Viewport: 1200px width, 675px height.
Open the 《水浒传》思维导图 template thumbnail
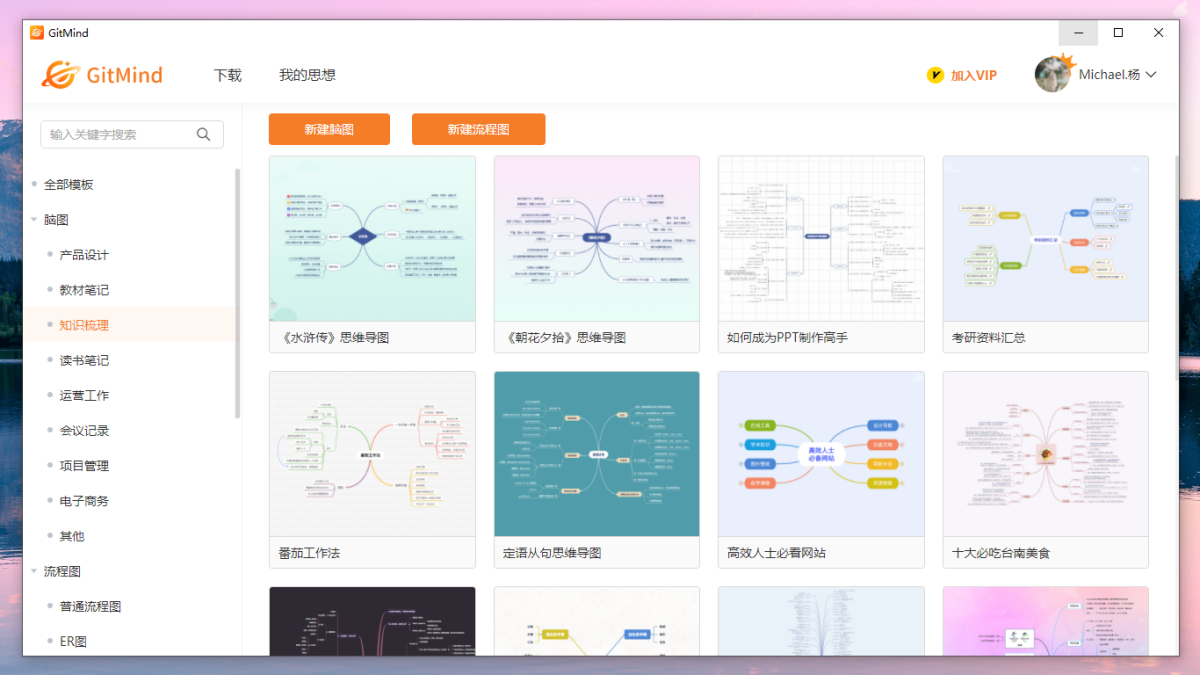[372, 239]
